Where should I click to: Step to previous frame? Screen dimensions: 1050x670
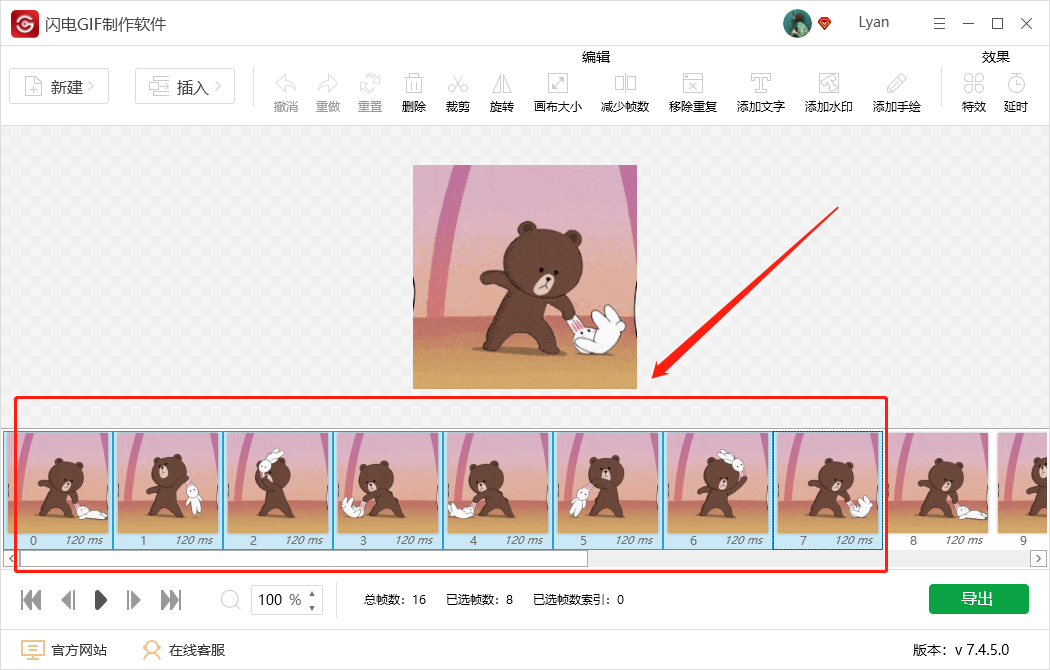pos(68,600)
